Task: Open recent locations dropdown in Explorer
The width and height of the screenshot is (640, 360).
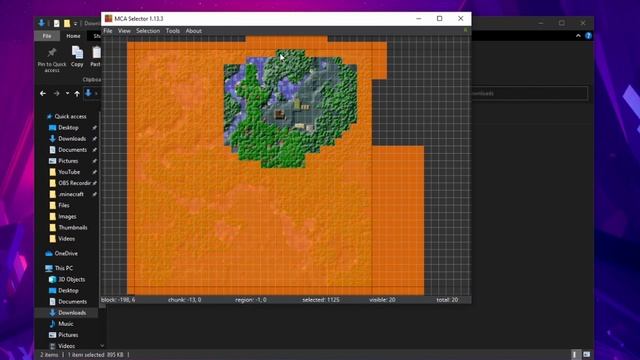Action: tap(67, 93)
